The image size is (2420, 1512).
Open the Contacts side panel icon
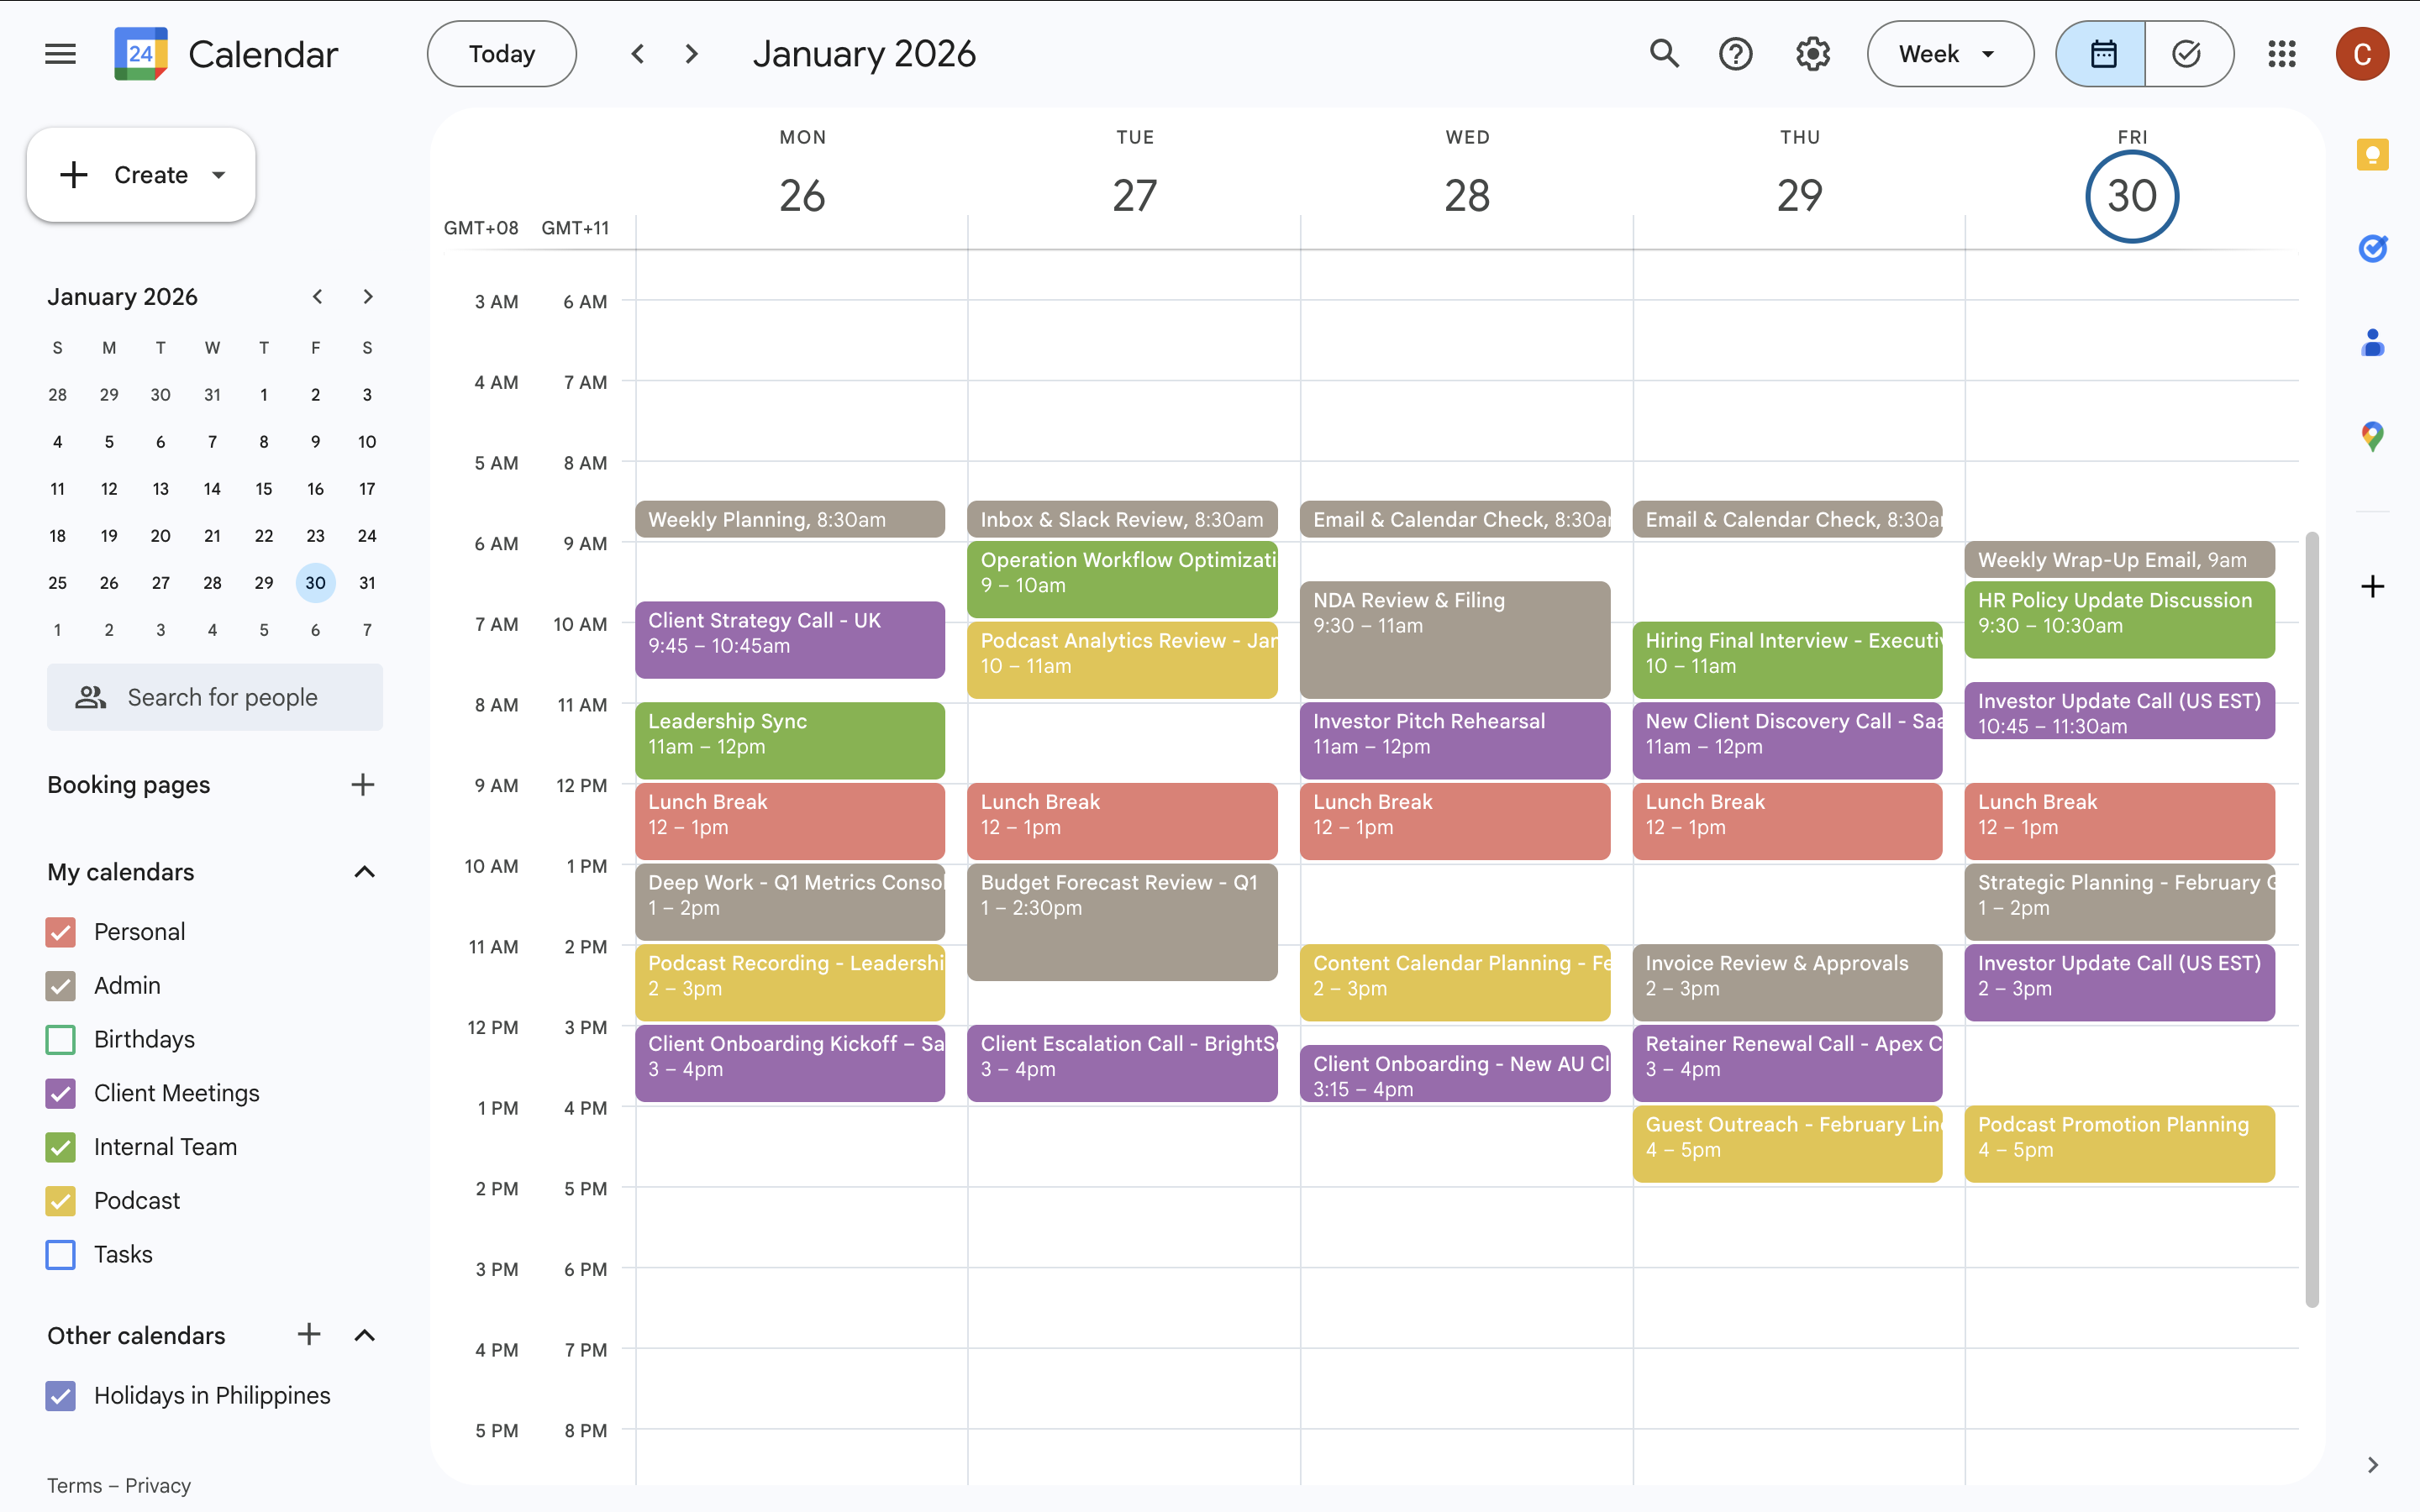(x=2372, y=342)
